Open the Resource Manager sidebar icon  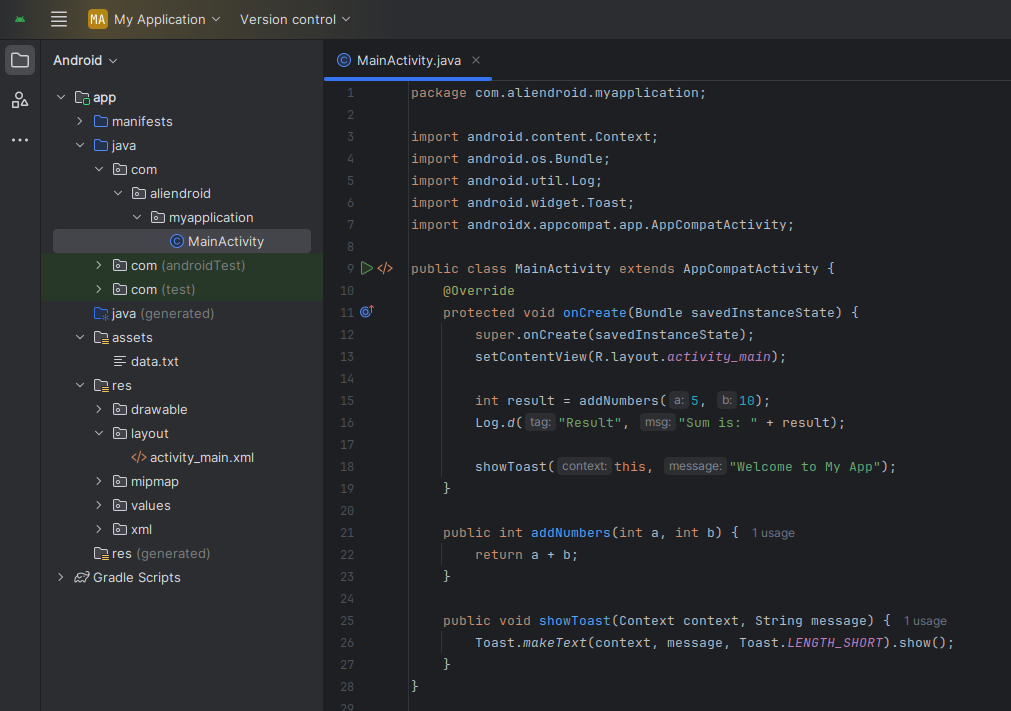(20, 100)
